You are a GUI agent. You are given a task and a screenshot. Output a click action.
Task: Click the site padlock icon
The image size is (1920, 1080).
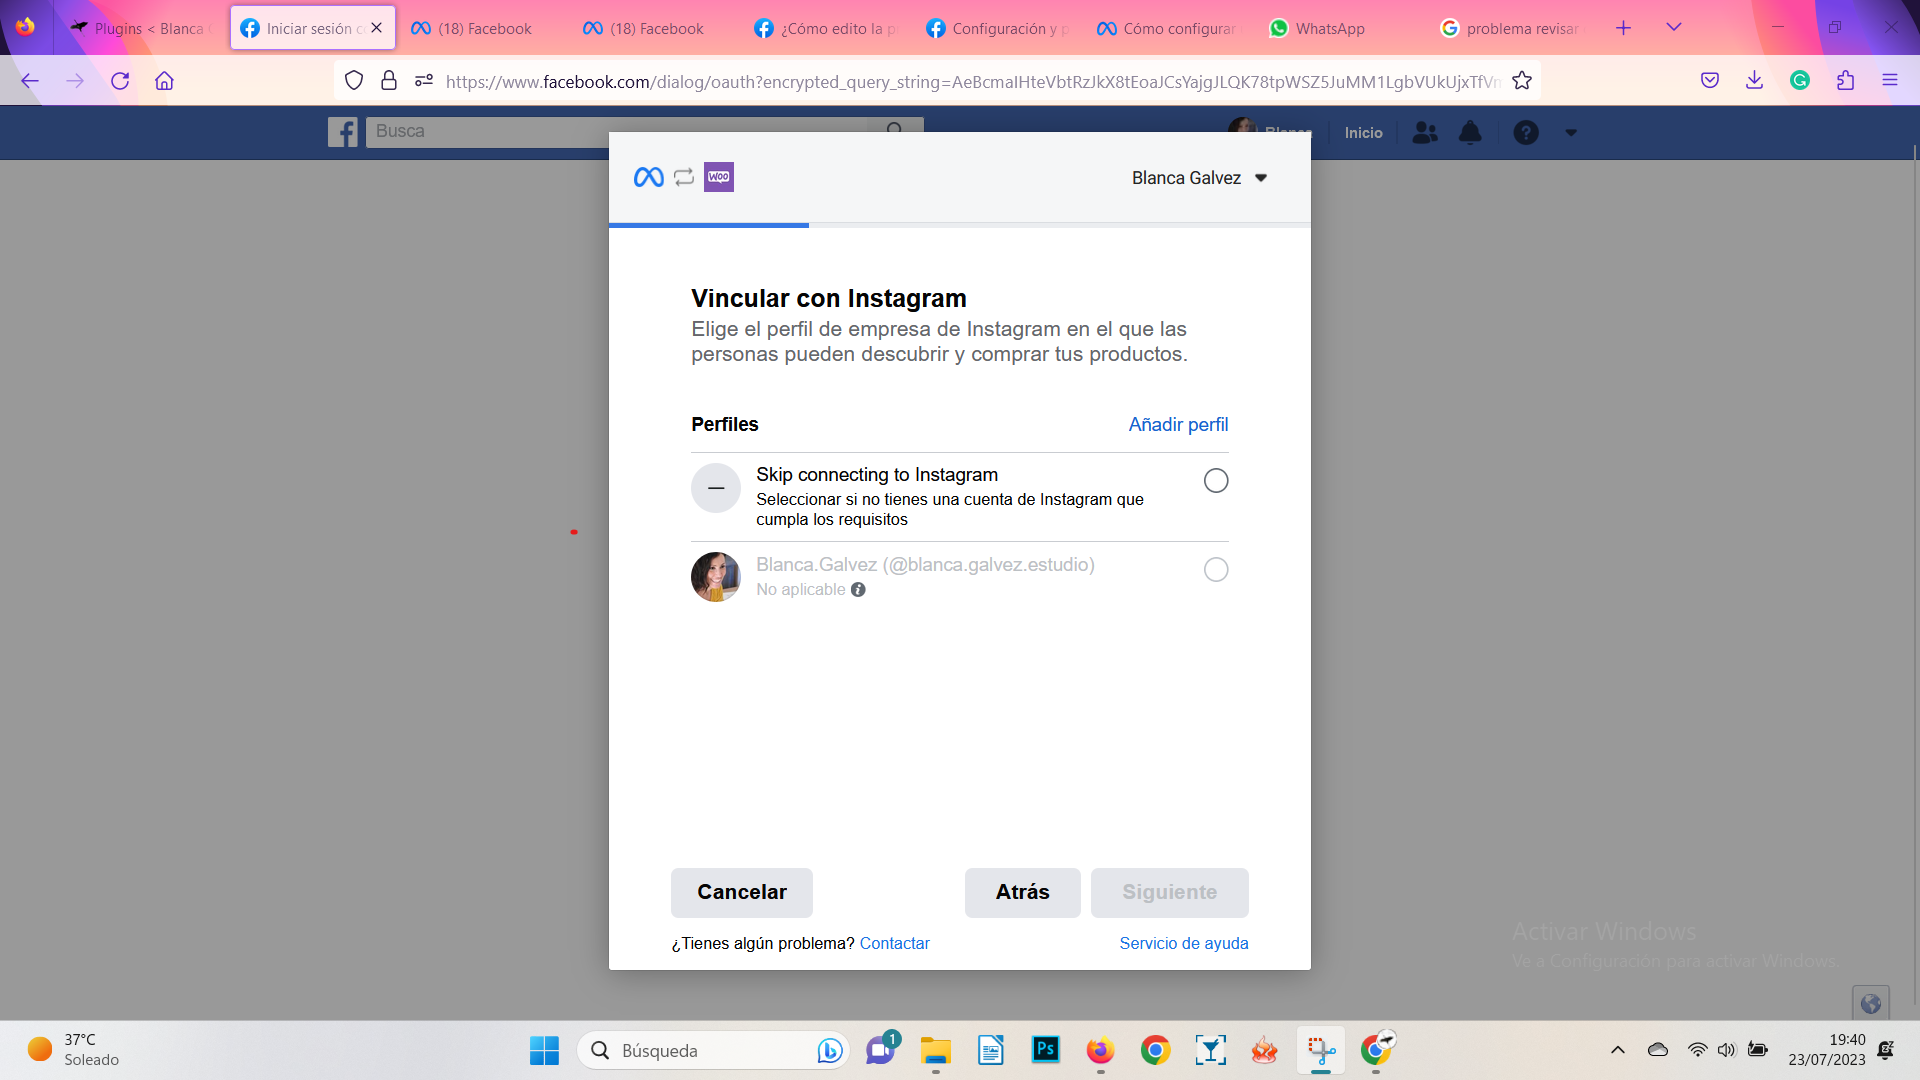point(389,81)
